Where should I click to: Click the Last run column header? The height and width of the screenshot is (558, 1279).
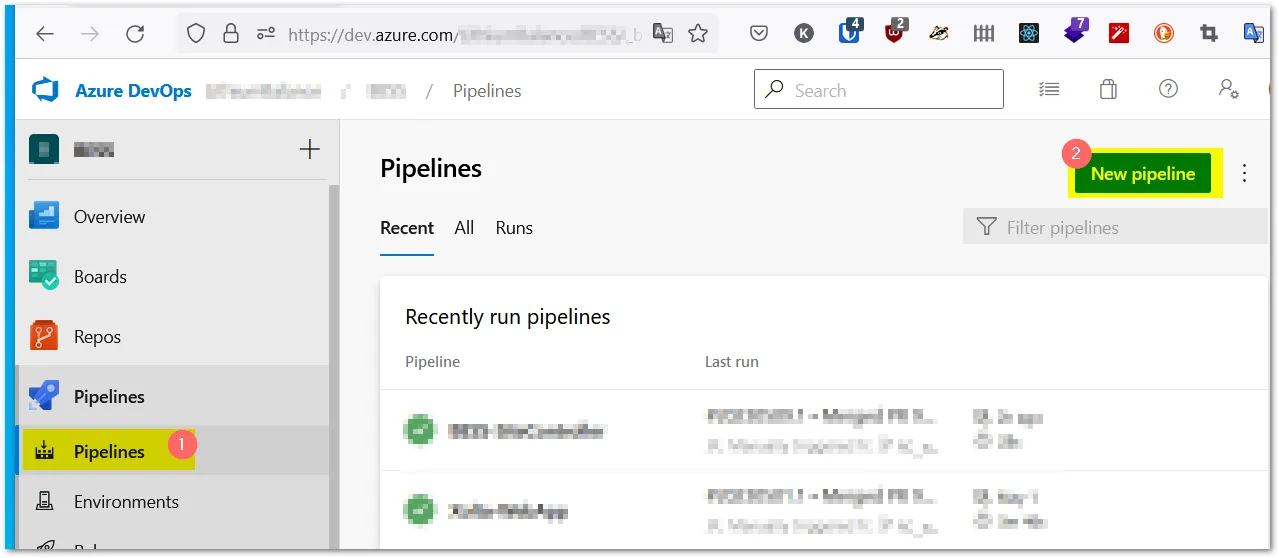(x=732, y=362)
